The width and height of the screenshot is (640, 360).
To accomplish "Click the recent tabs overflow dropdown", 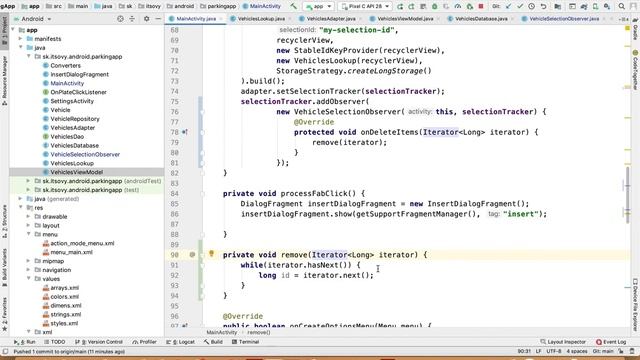I will (624, 19).
